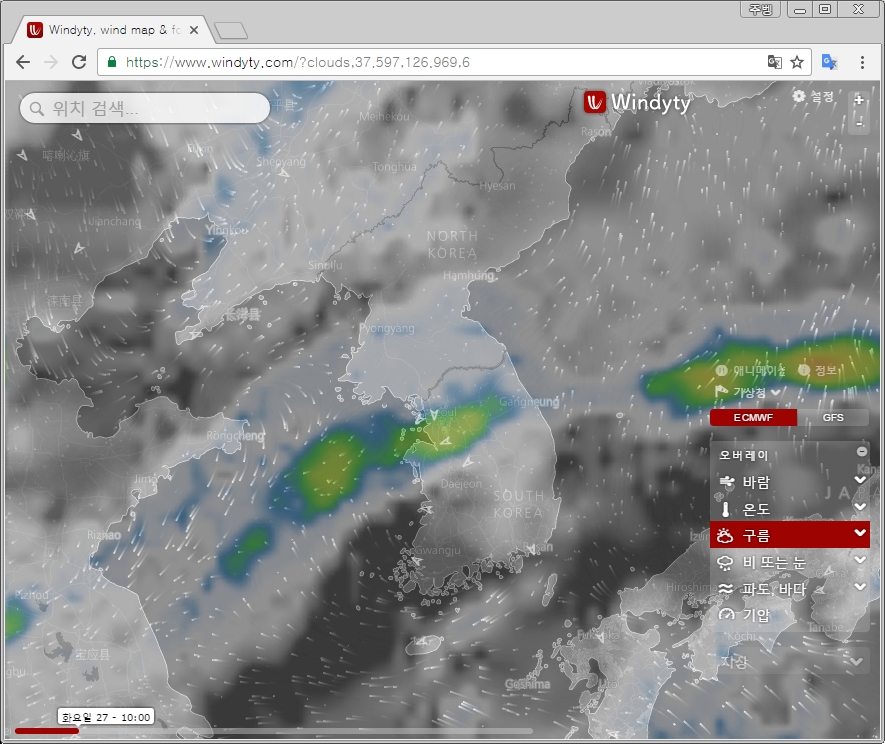Collapse the 오버레이 panel with the minus button
This screenshot has height=744, width=885.
tap(861, 452)
